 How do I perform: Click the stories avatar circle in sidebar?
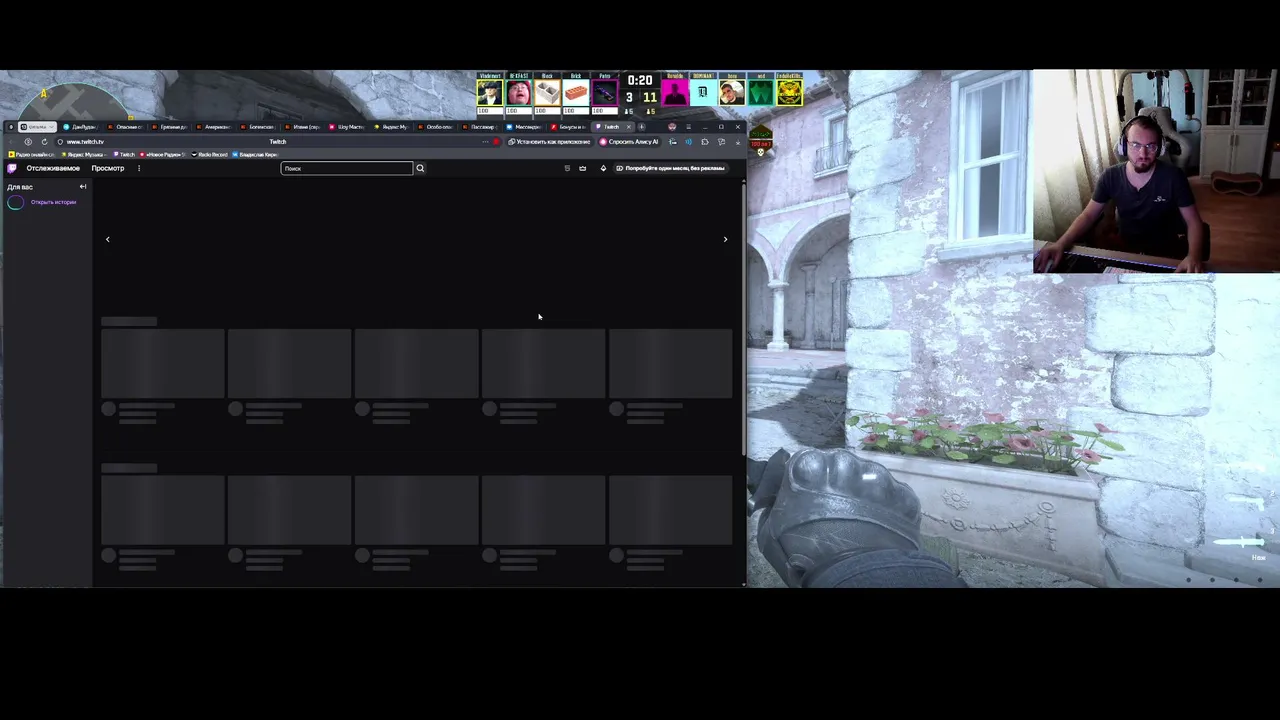[15, 202]
